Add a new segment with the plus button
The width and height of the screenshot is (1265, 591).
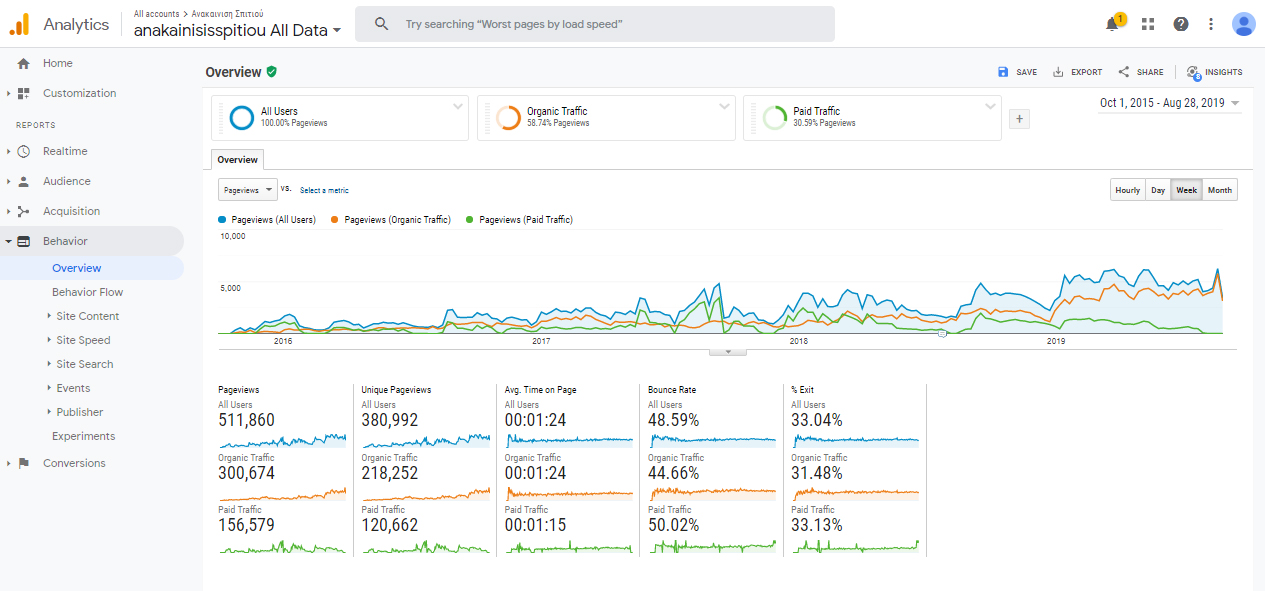coord(1018,118)
